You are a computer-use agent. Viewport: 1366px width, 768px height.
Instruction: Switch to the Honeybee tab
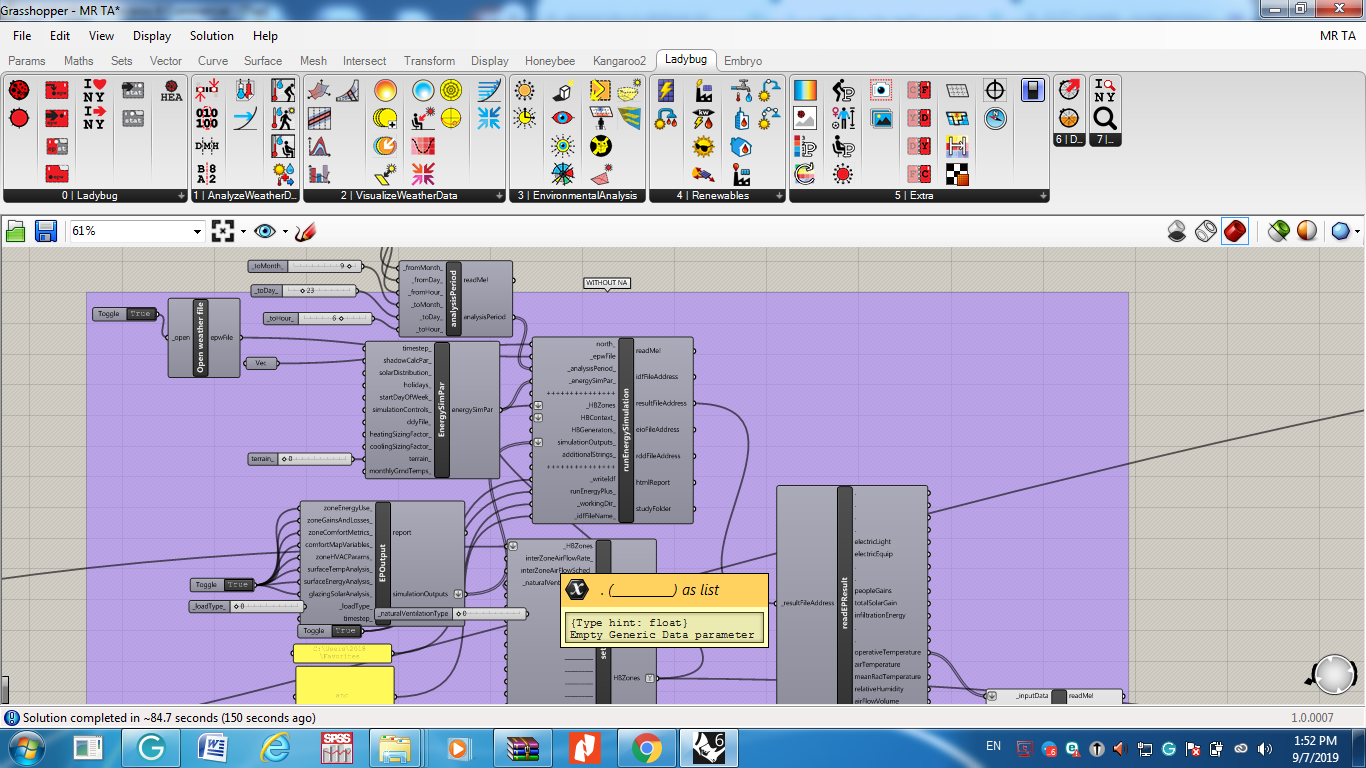[x=550, y=61]
